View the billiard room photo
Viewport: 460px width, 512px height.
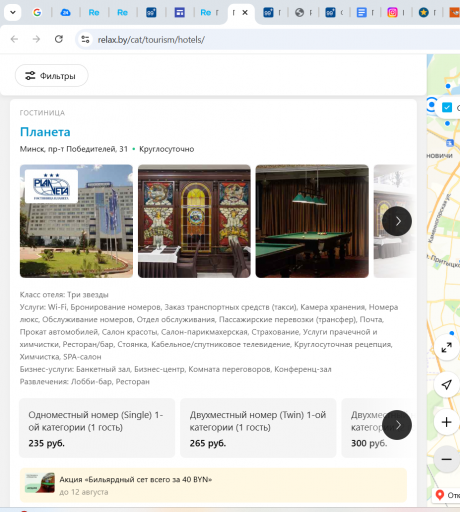click(x=312, y=221)
